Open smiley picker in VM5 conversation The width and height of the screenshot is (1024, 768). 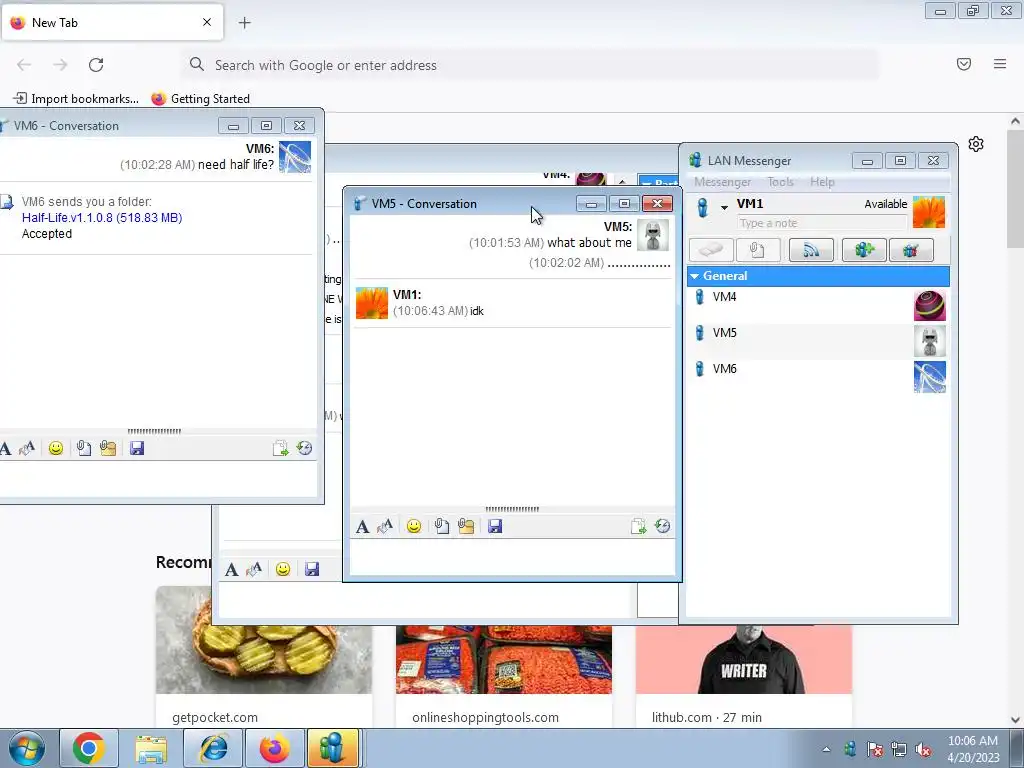tap(413, 526)
